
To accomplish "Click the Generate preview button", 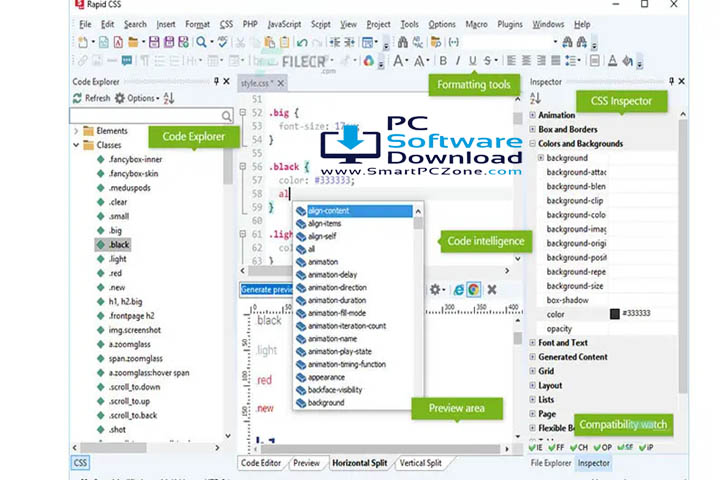I will [266, 289].
